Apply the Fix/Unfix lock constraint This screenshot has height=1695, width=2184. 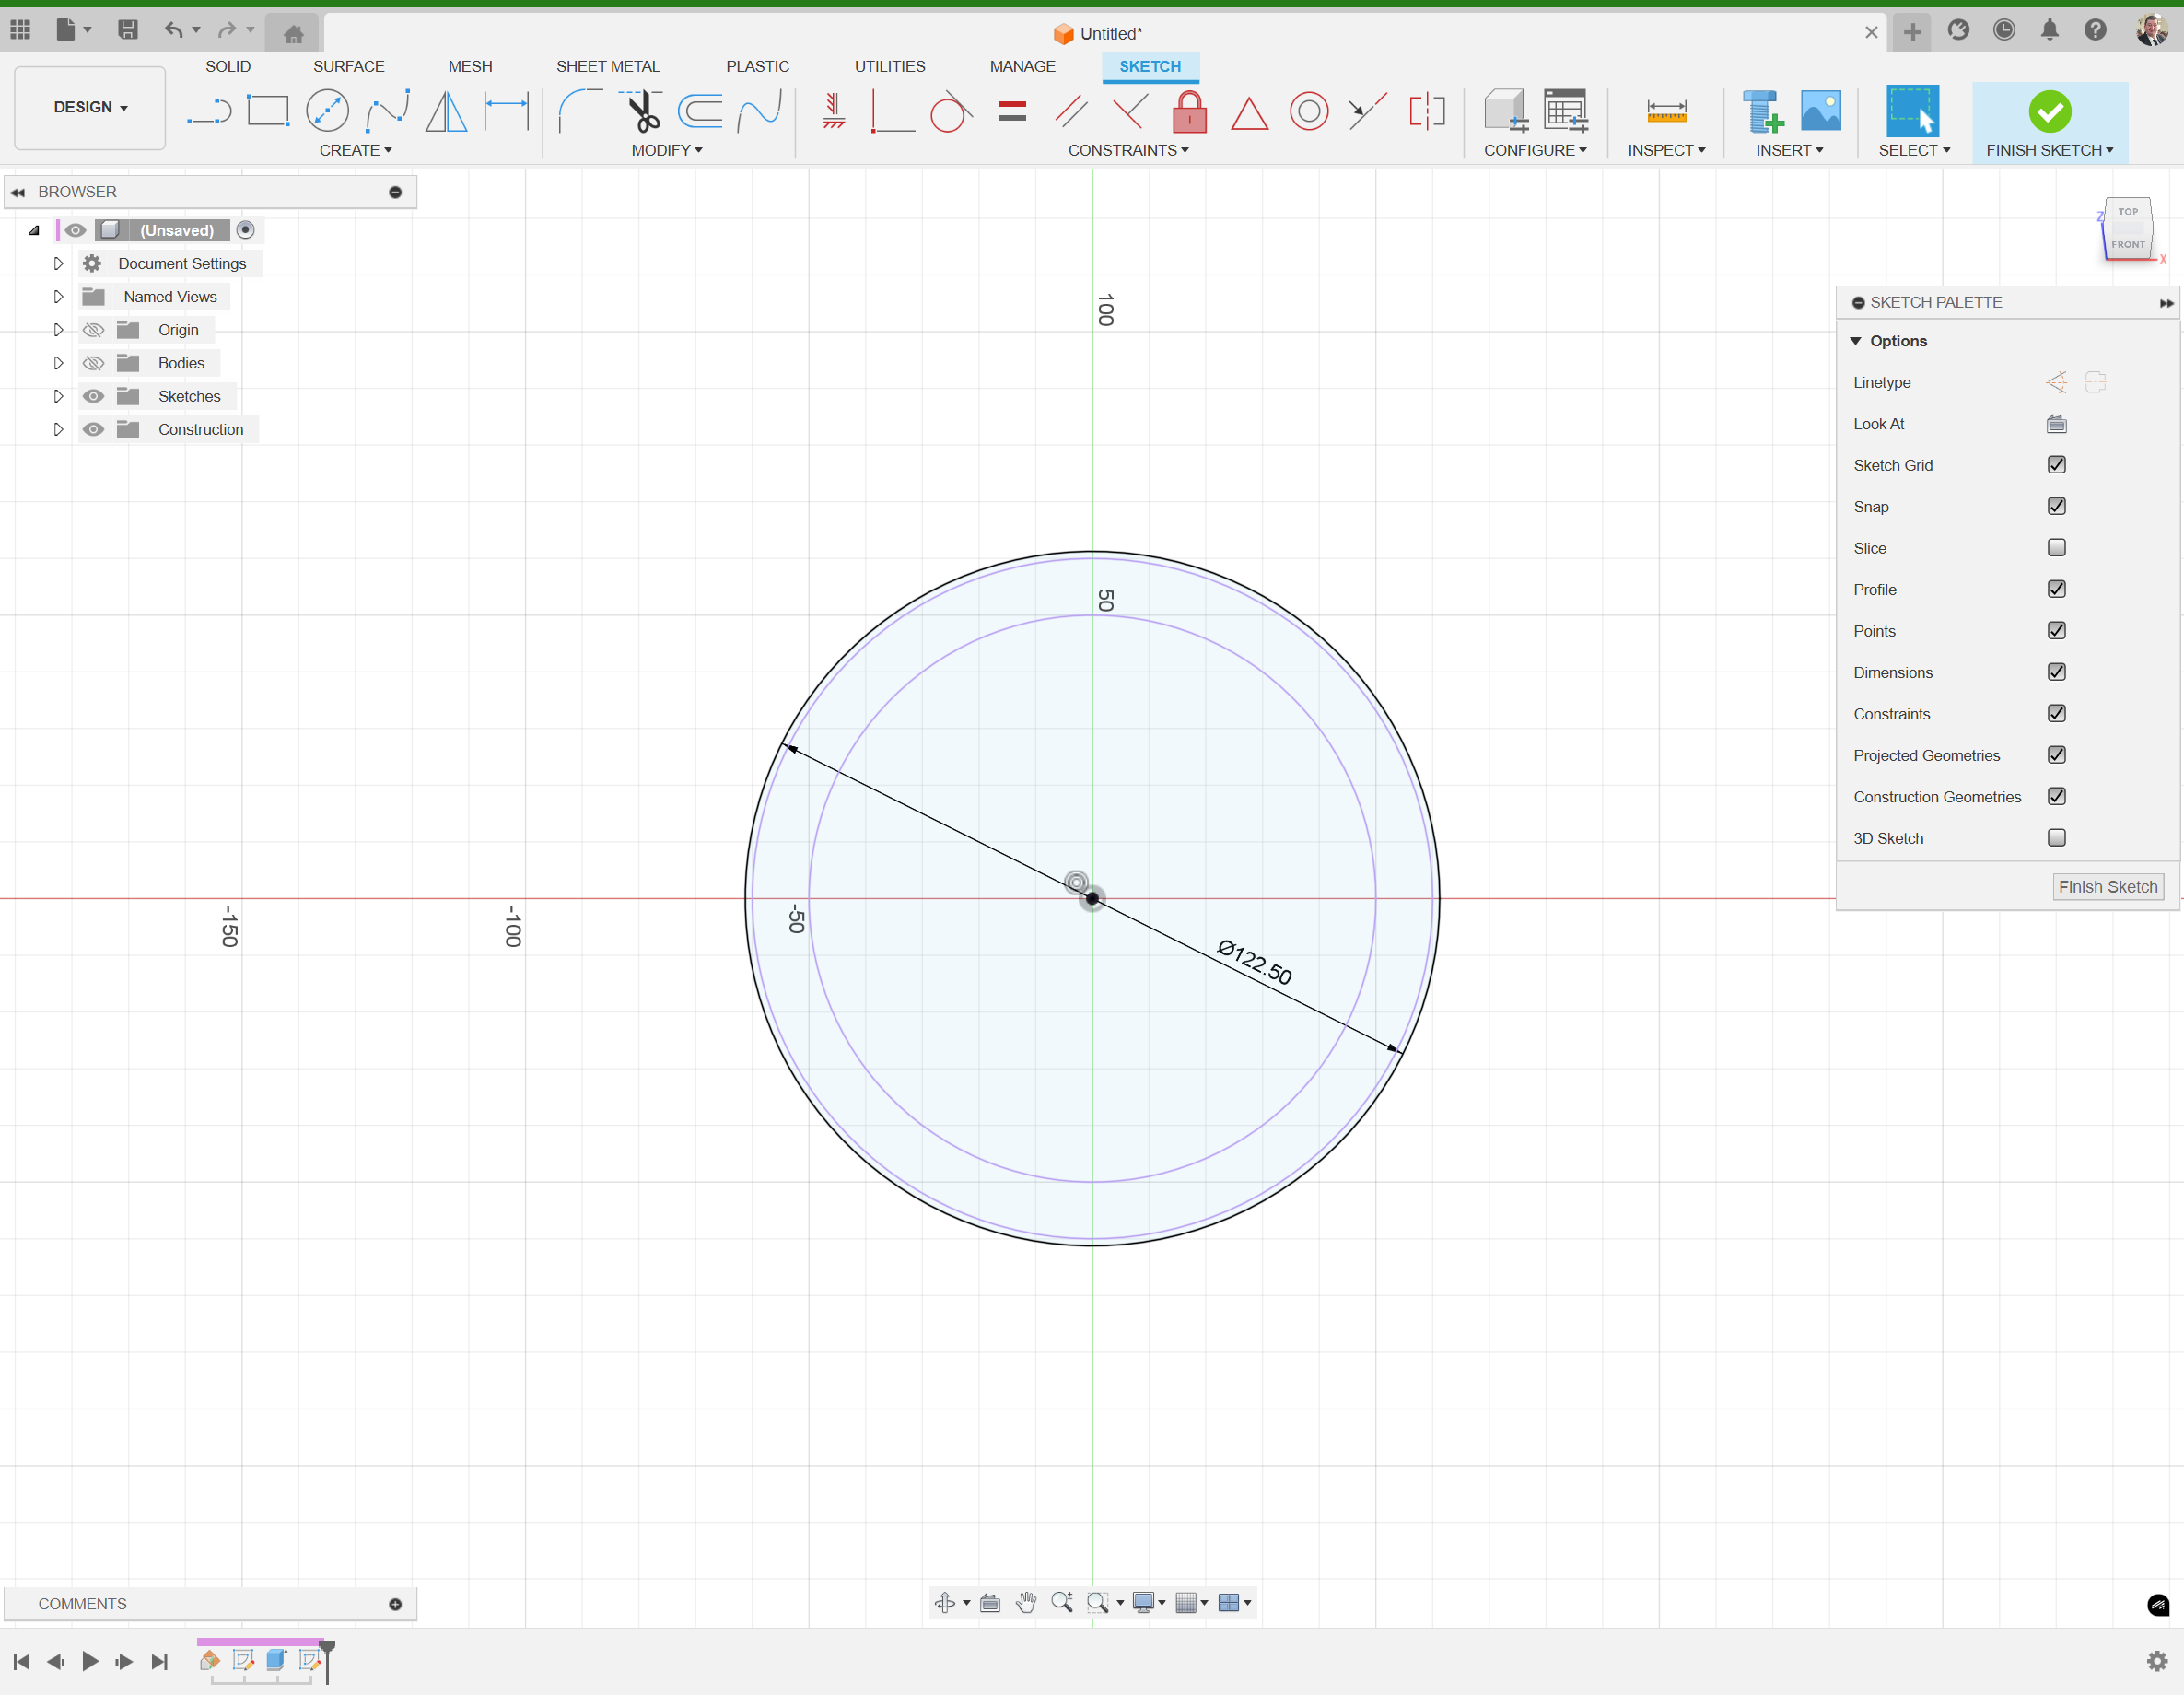tap(1189, 111)
